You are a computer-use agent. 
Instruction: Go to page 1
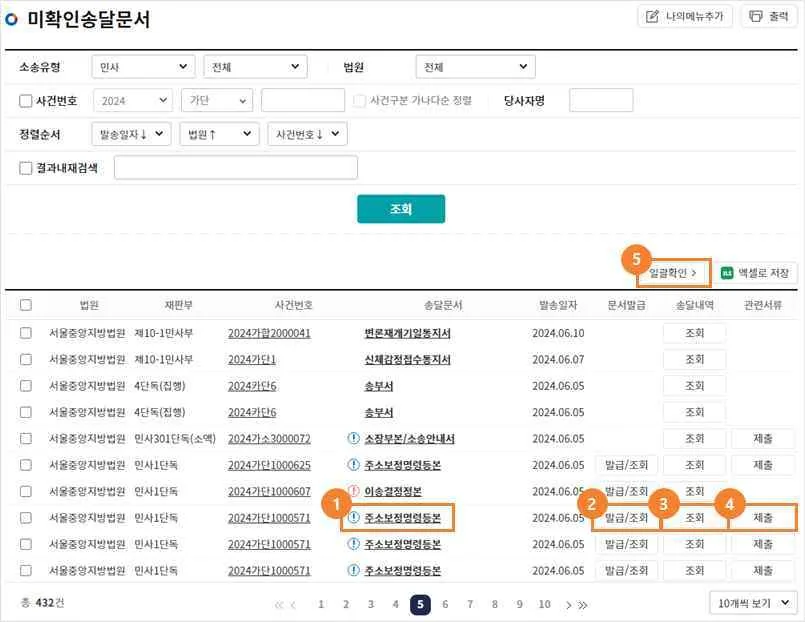321,605
